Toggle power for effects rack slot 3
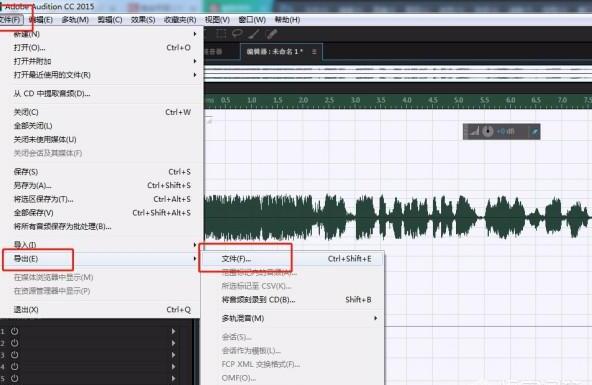Viewport: 592px width, 385px height. 14,355
